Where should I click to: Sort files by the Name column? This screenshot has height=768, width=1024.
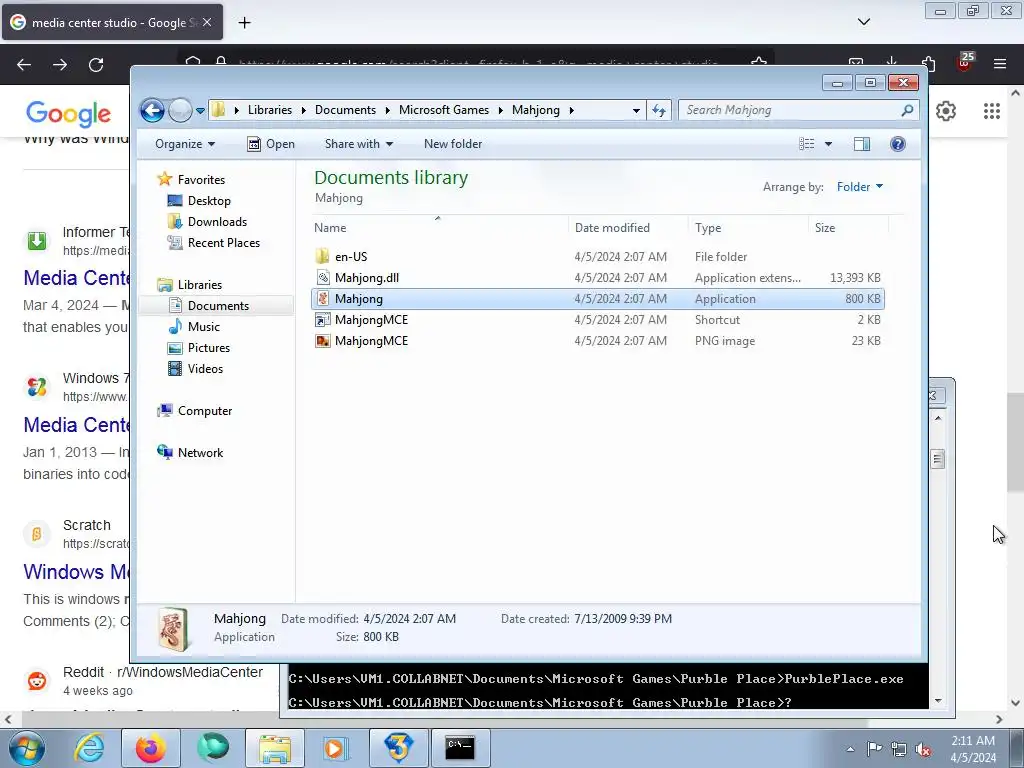[439, 228]
